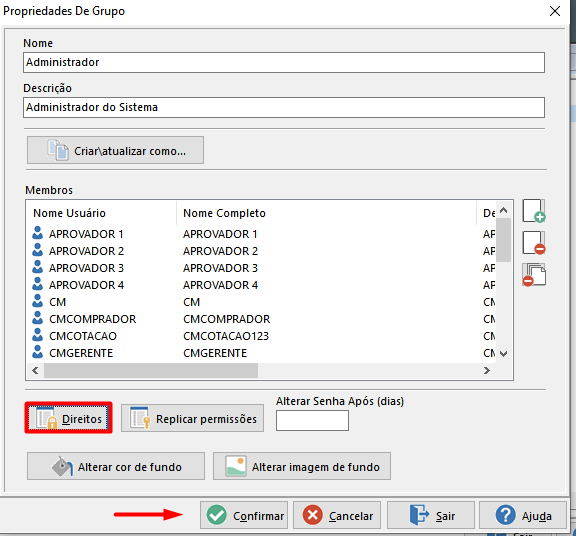Screen dimensions: 576x536
Task: Close the Propriedades De Grupo dialog
Action: [555, 11]
